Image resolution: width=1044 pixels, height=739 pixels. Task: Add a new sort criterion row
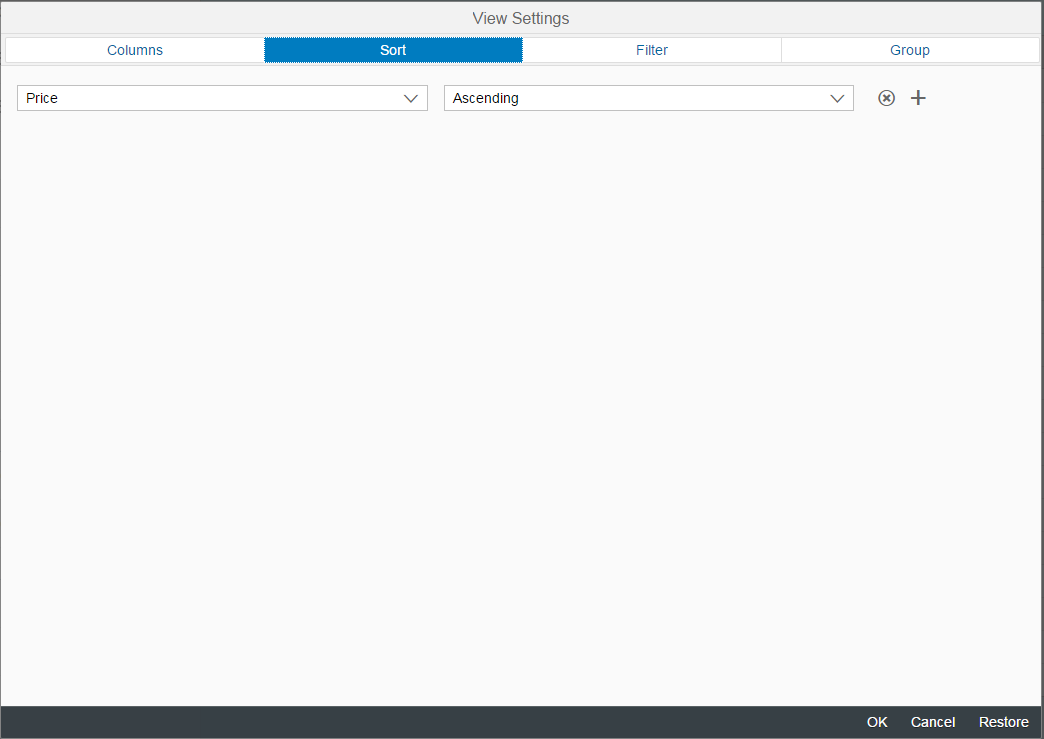918,98
